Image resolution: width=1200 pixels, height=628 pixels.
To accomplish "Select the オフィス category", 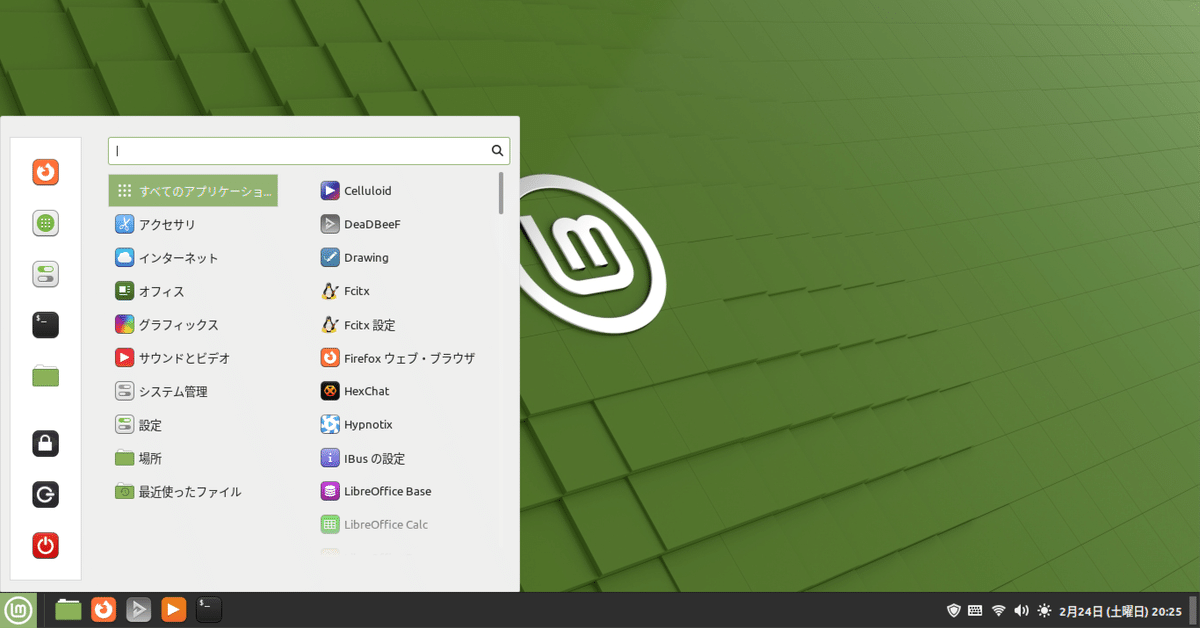I will click(x=160, y=291).
